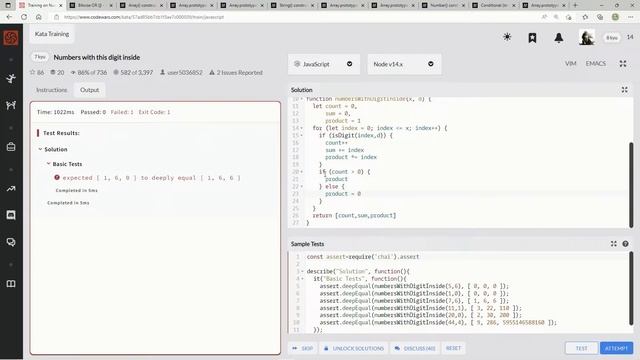Image resolution: width=640 pixels, height=360 pixels.
Task: Open notifications bell icon
Action: (x=559, y=38)
